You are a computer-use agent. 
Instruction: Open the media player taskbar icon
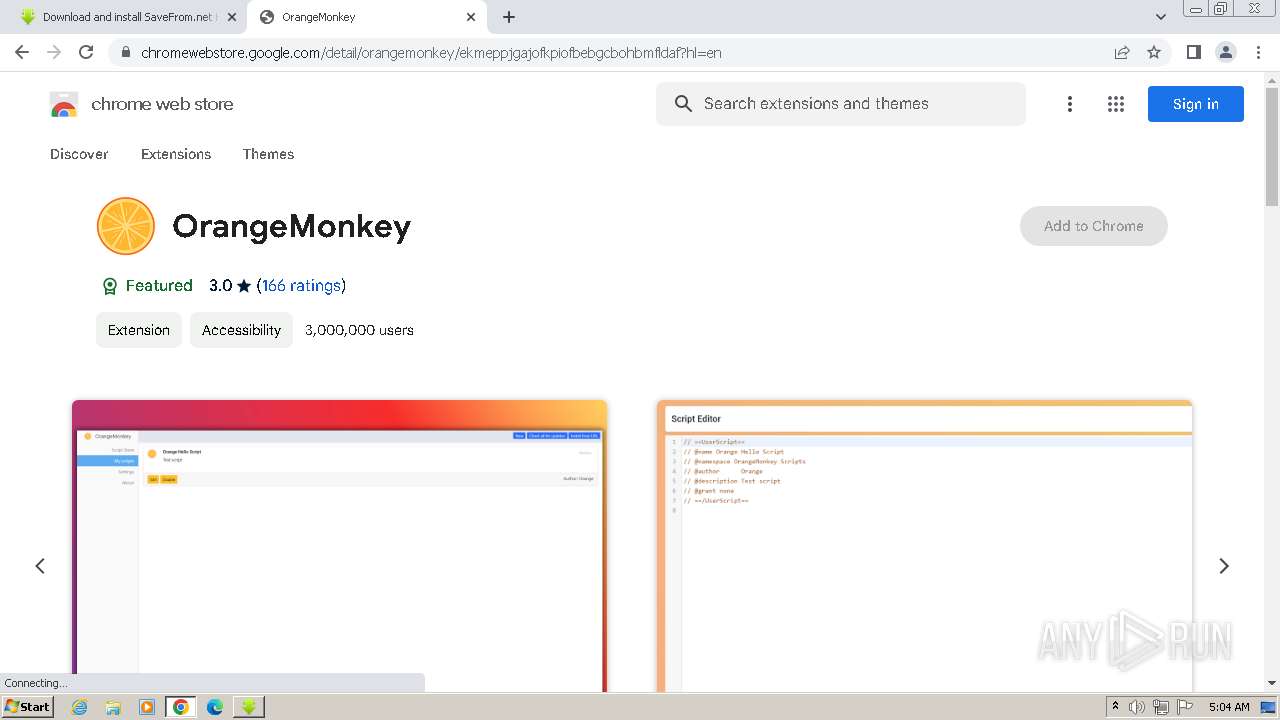pos(147,706)
